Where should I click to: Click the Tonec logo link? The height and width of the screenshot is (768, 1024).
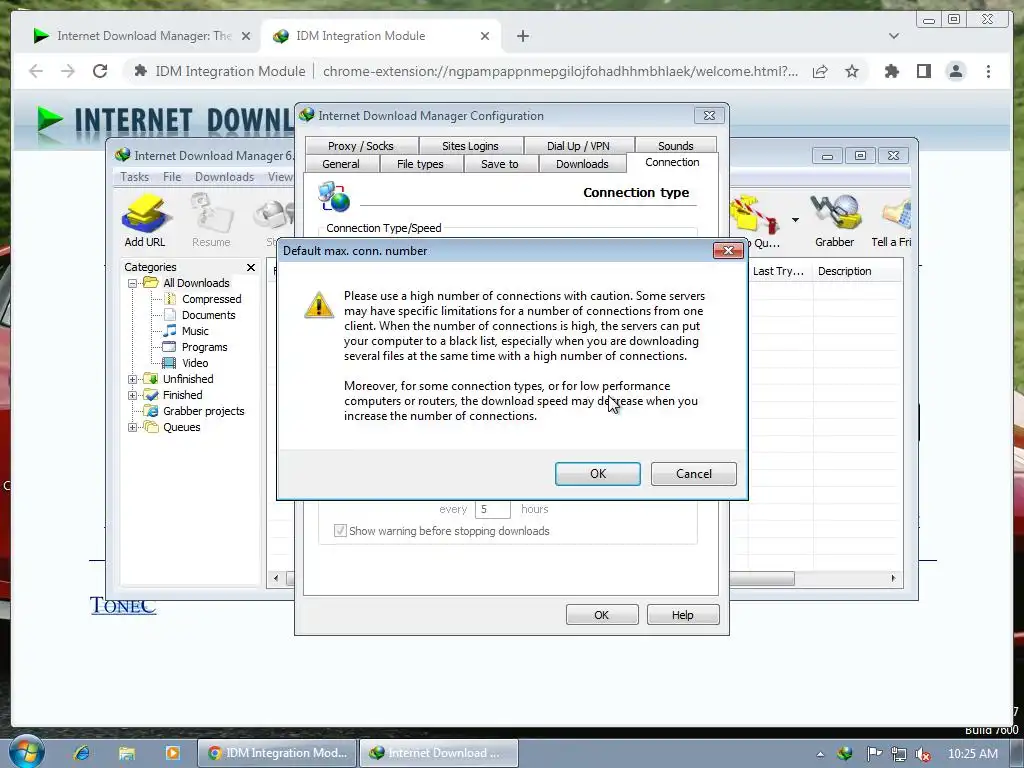click(x=123, y=605)
